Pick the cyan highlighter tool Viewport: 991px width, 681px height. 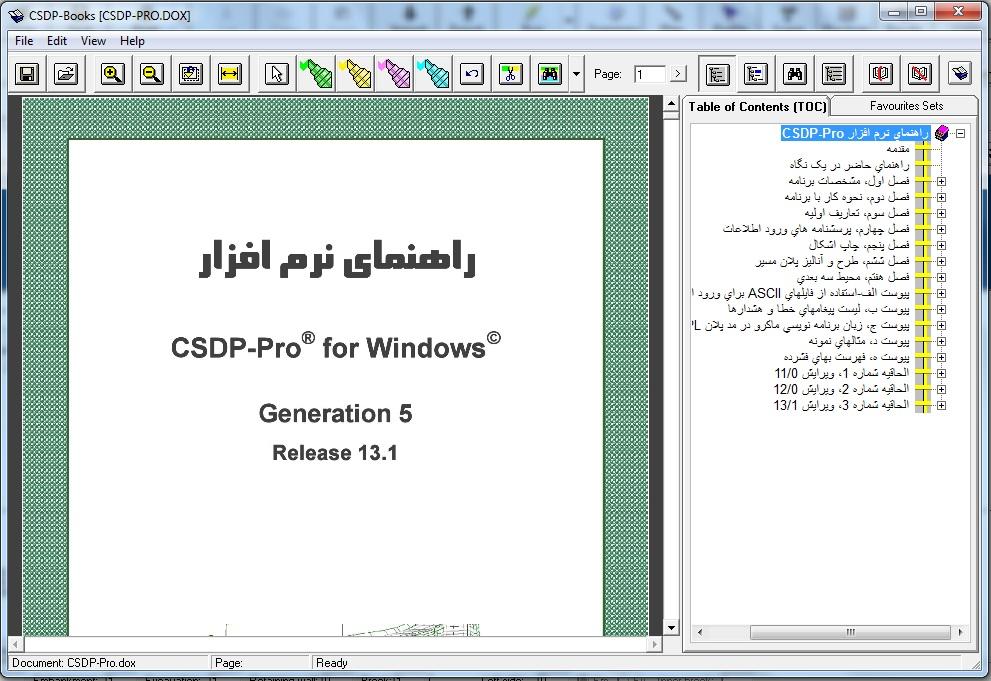434,75
